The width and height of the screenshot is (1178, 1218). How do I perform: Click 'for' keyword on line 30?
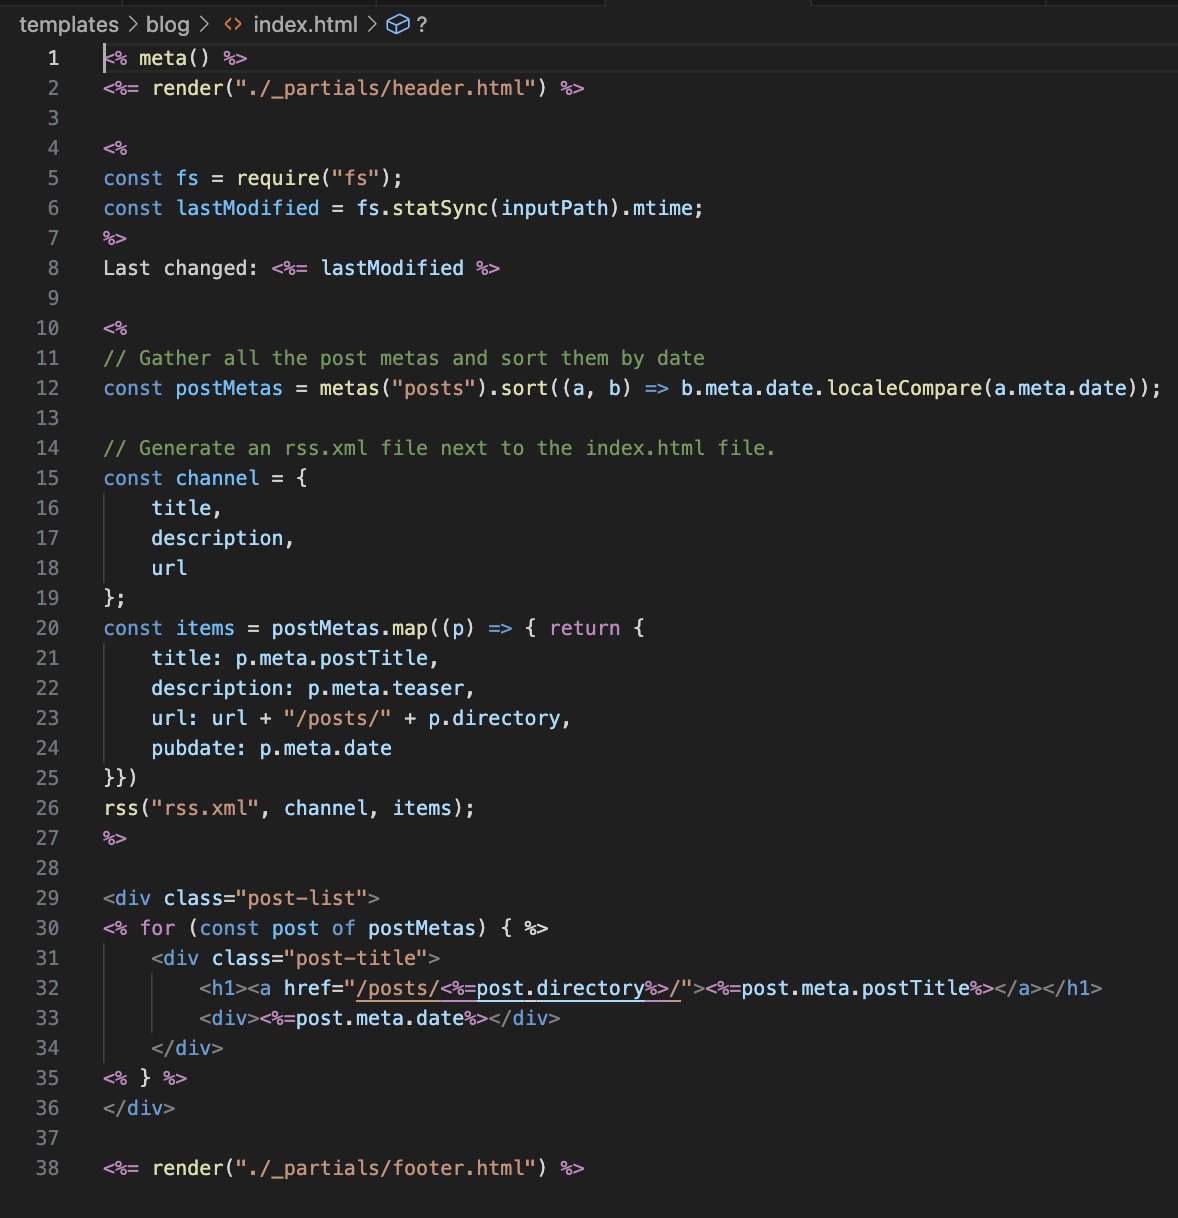point(157,928)
